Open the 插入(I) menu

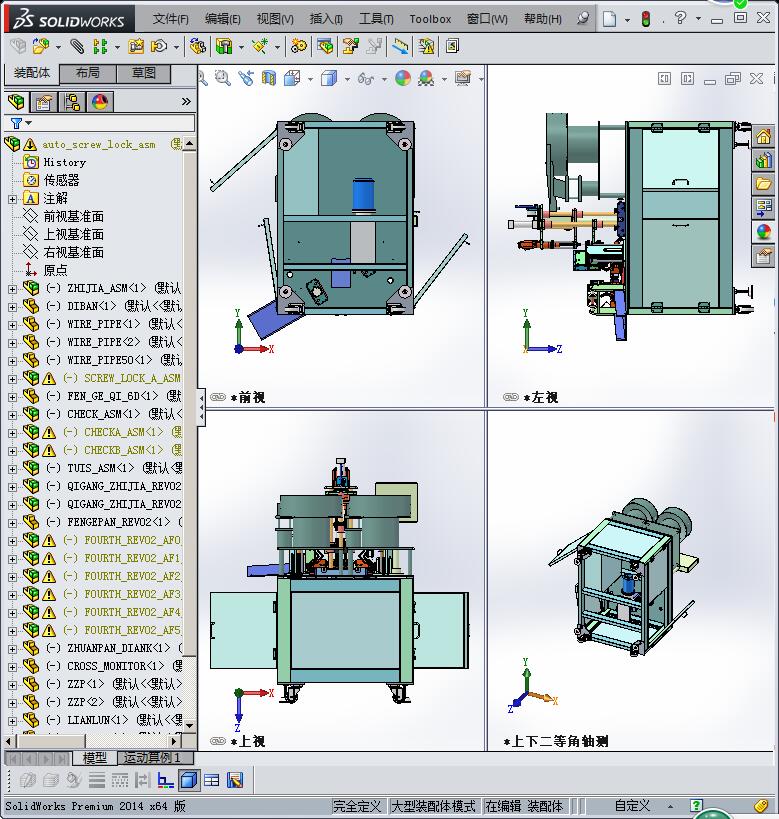tap(326, 19)
